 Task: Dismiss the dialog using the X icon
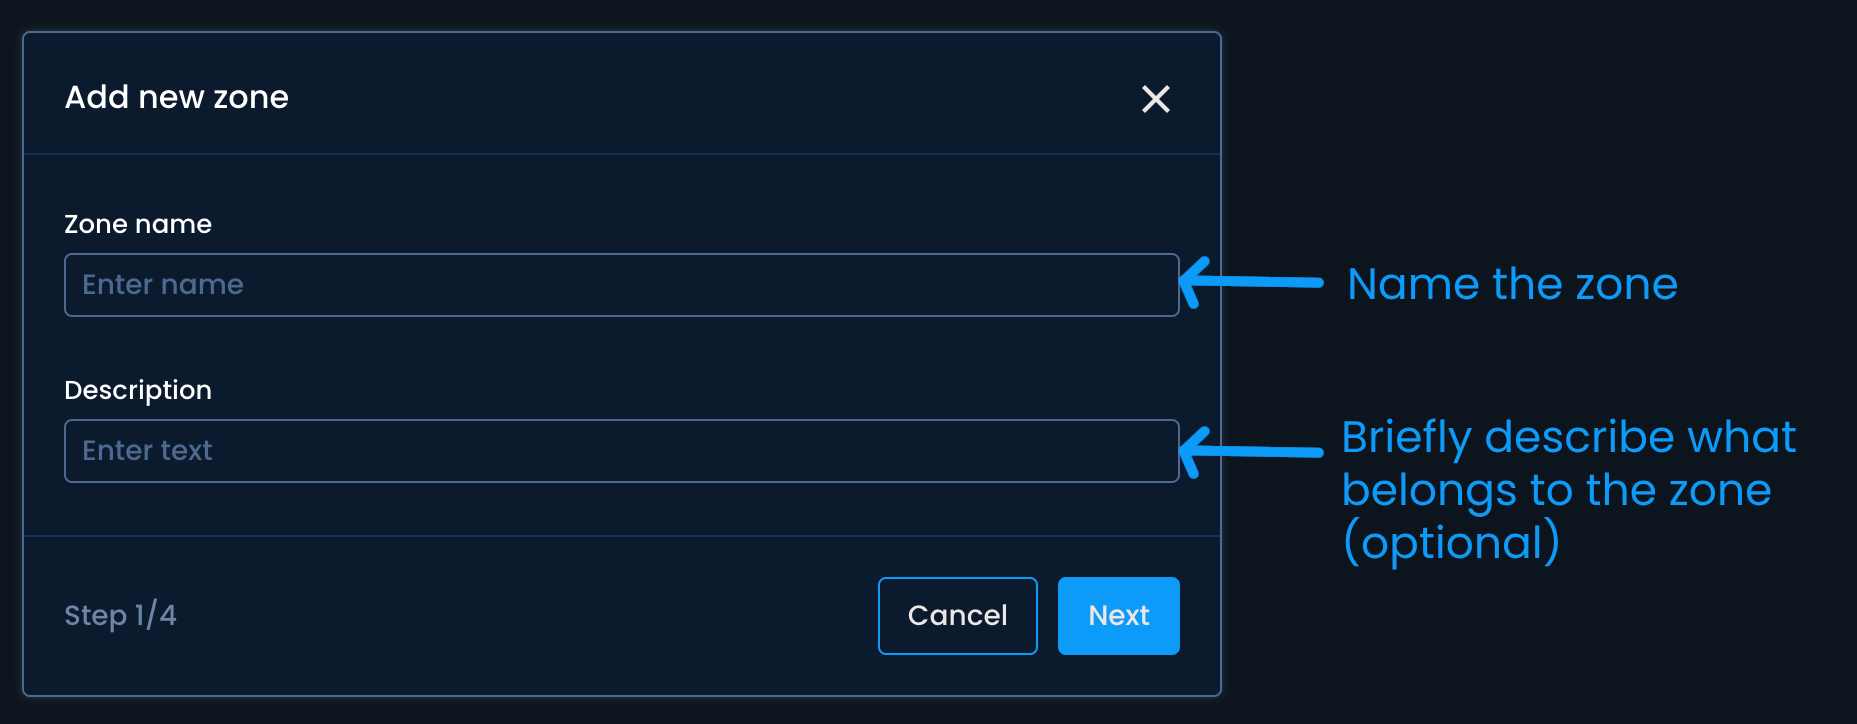pyautogui.click(x=1155, y=99)
